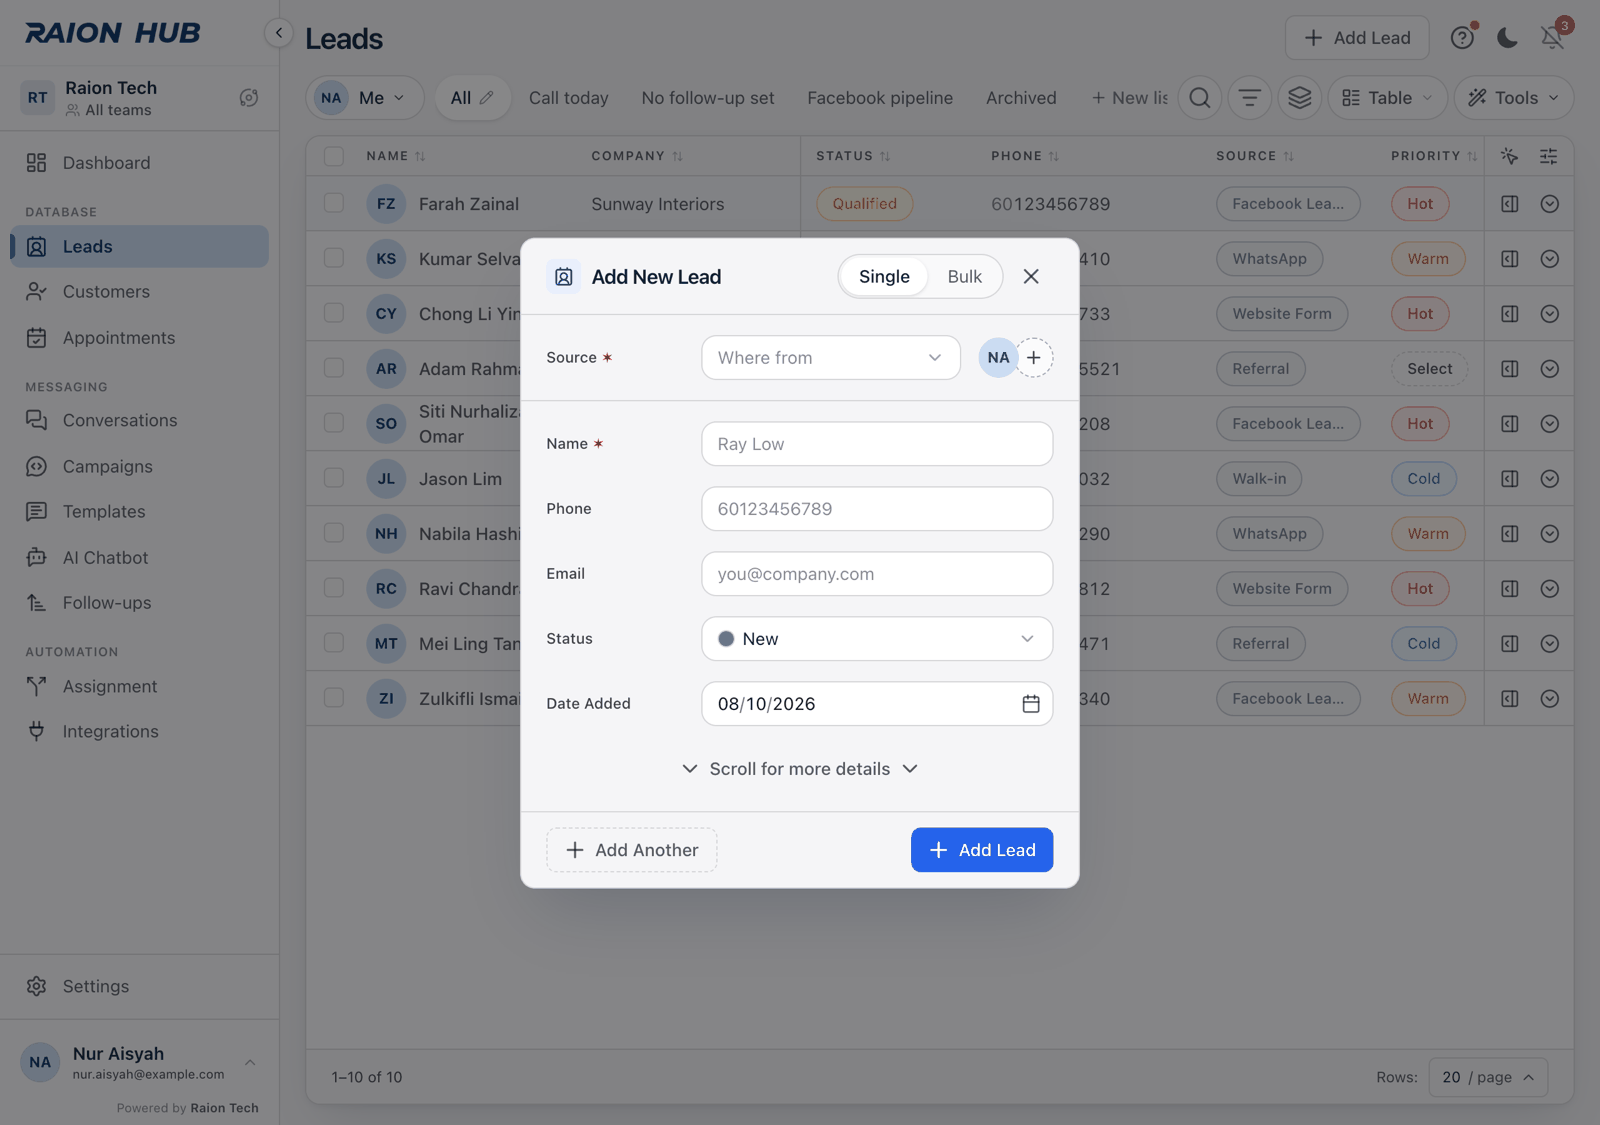Screen dimensions: 1600x1125
Task: Click the blue Add Lead button in dialog
Action: [982, 850]
